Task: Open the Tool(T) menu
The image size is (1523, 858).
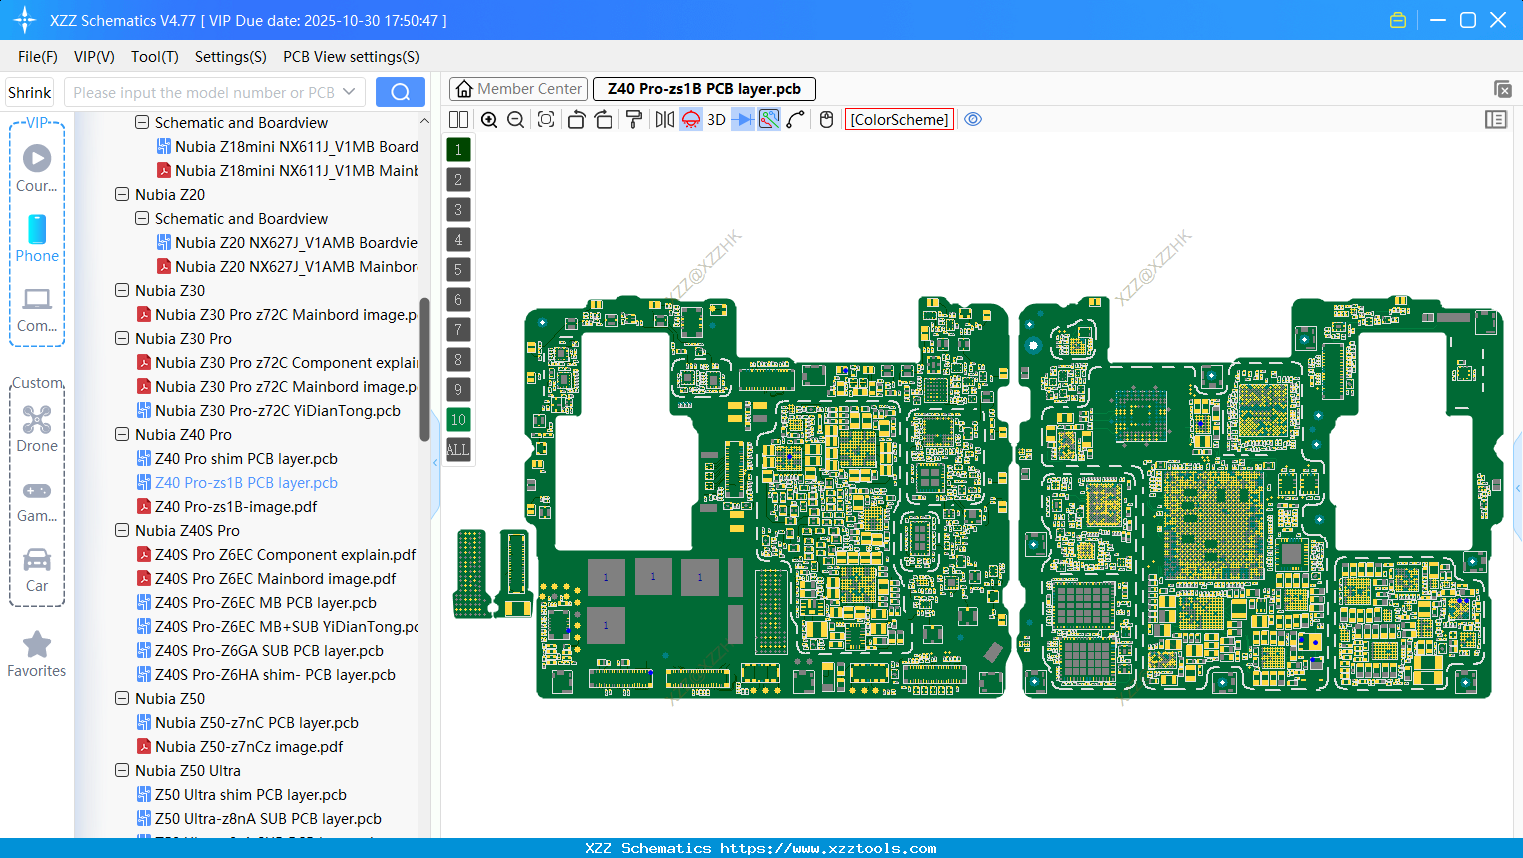Action: [154, 57]
